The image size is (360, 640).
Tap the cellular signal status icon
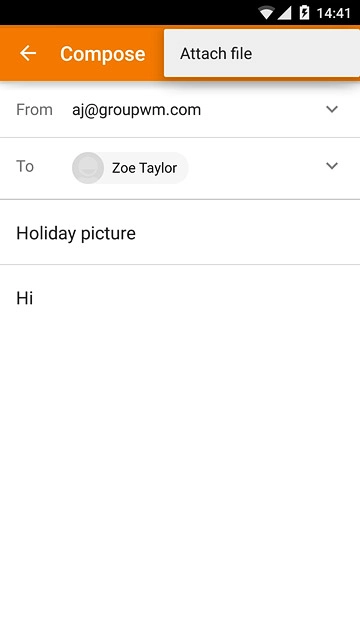[x=284, y=13]
